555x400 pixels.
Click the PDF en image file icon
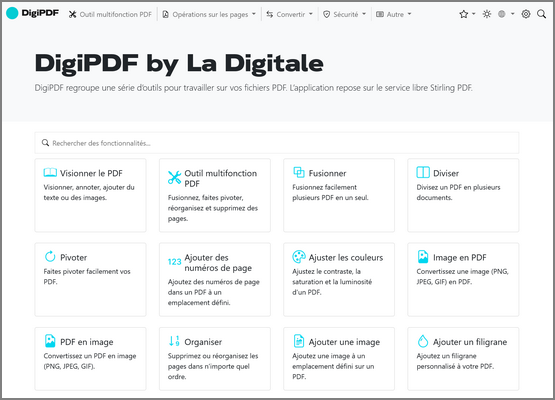tap(50, 341)
